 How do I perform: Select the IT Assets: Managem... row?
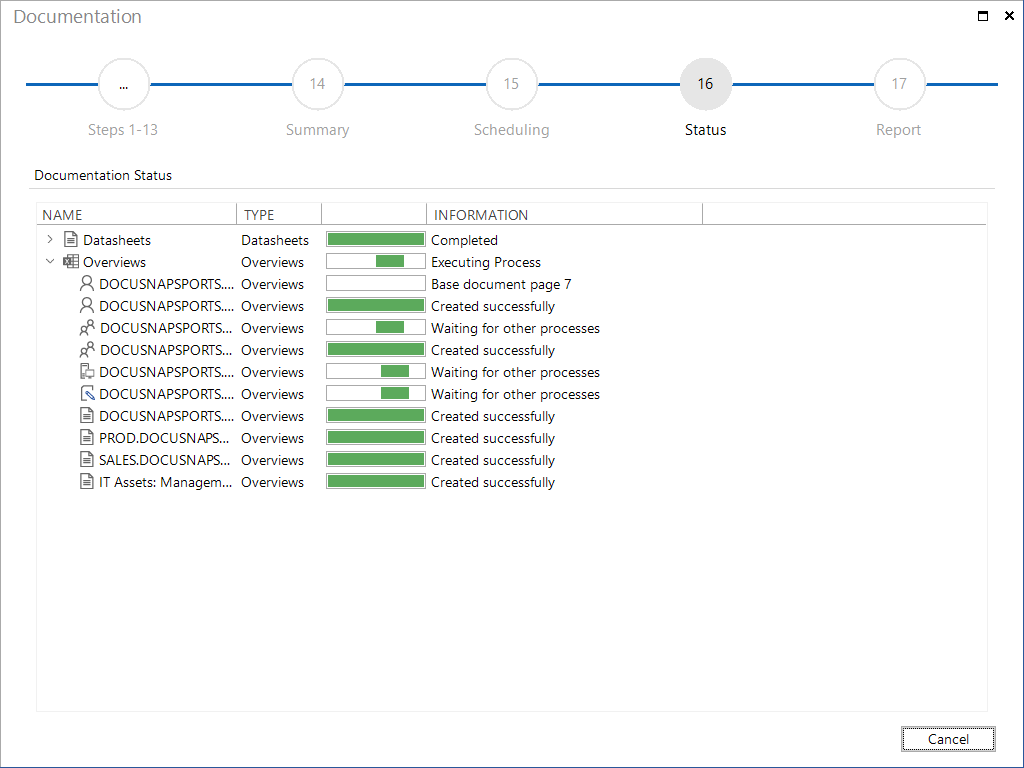click(165, 483)
